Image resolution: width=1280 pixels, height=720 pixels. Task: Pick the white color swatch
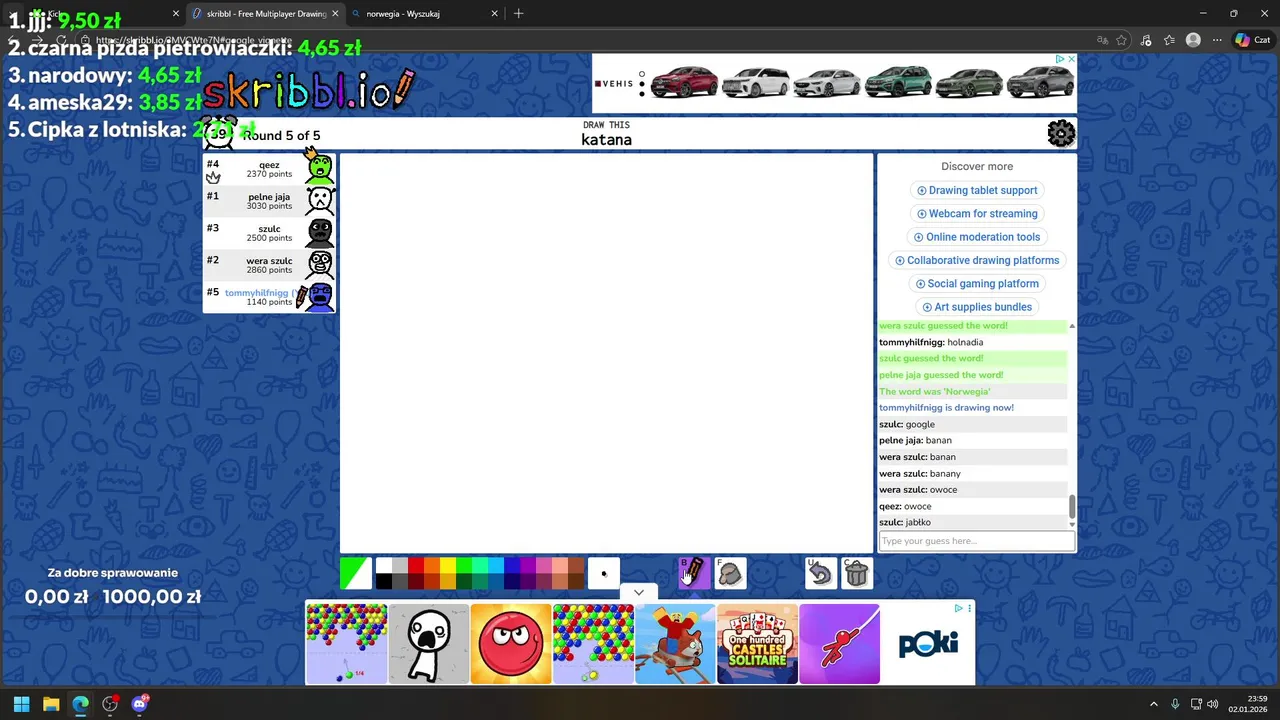(384, 566)
